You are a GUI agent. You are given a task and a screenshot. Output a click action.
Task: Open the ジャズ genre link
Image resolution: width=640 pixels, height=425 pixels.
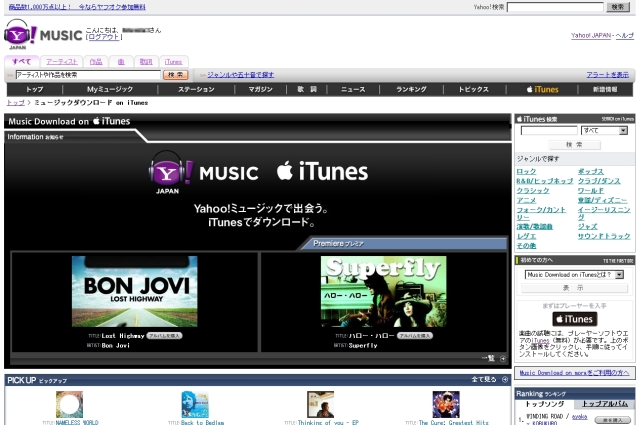coord(587,226)
